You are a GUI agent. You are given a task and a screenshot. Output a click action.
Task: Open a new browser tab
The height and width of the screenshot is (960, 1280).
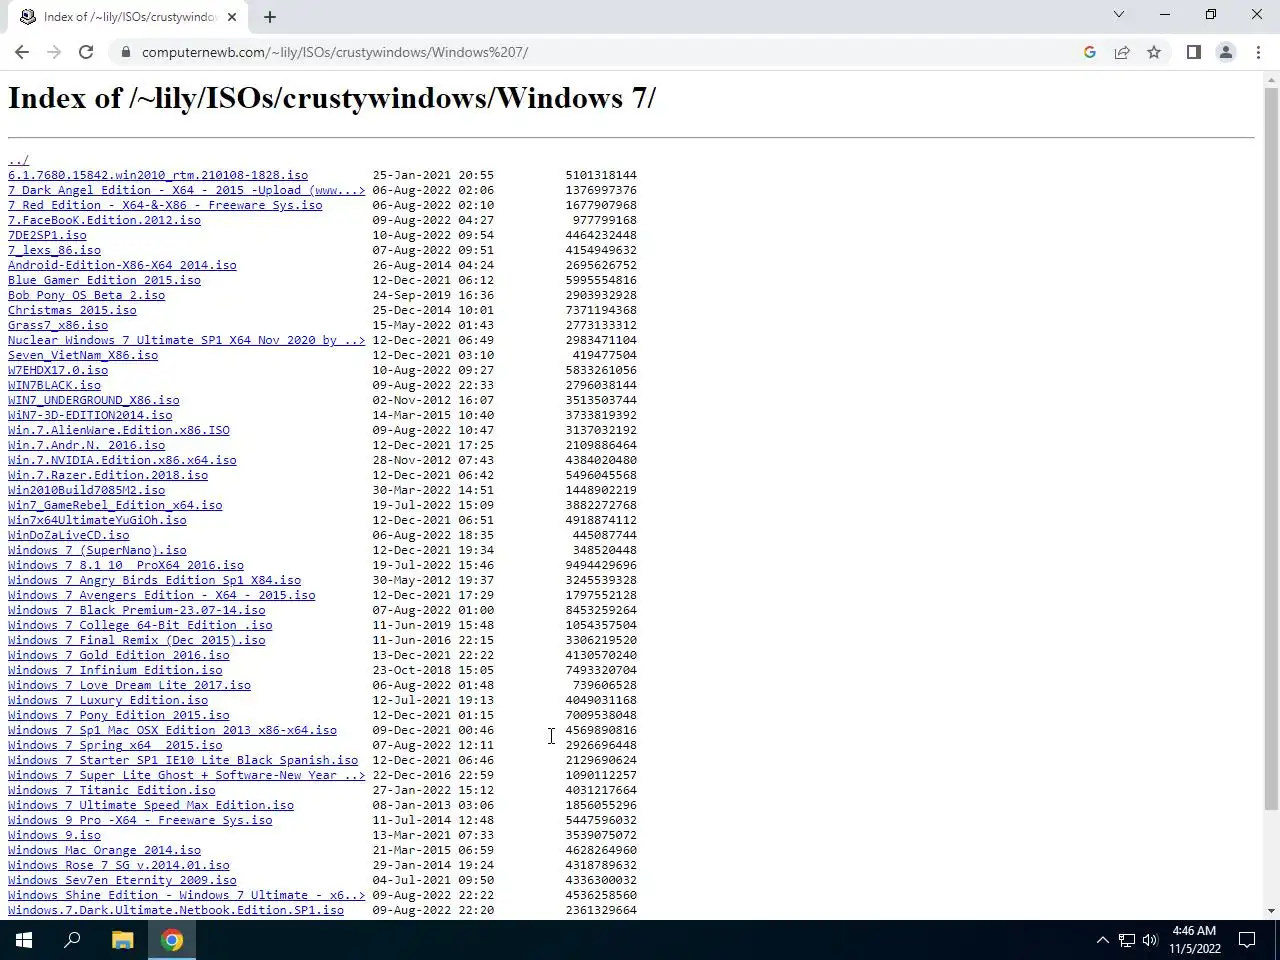pos(270,16)
